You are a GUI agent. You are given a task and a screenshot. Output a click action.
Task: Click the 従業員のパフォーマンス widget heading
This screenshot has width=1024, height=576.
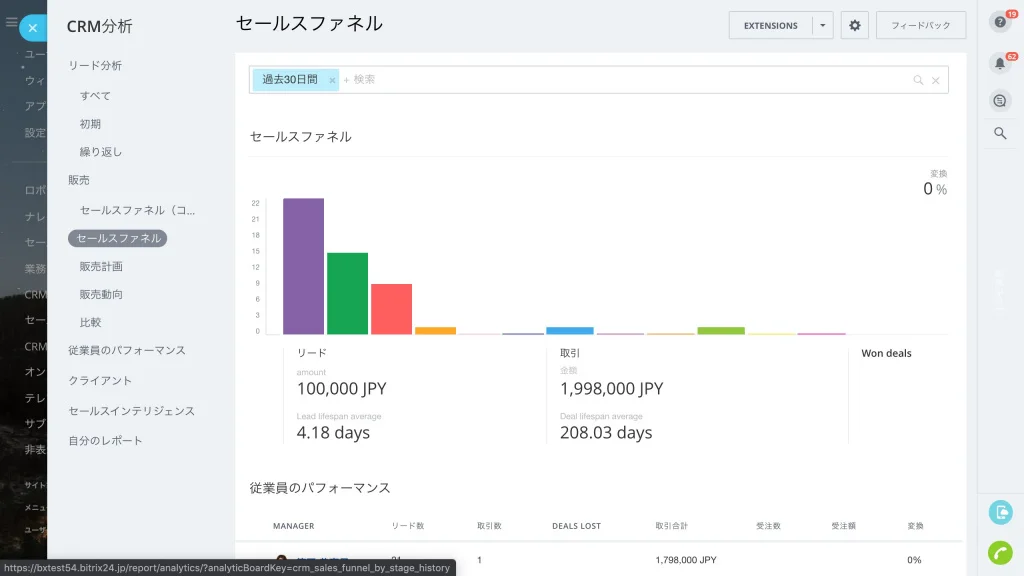tap(320, 488)
